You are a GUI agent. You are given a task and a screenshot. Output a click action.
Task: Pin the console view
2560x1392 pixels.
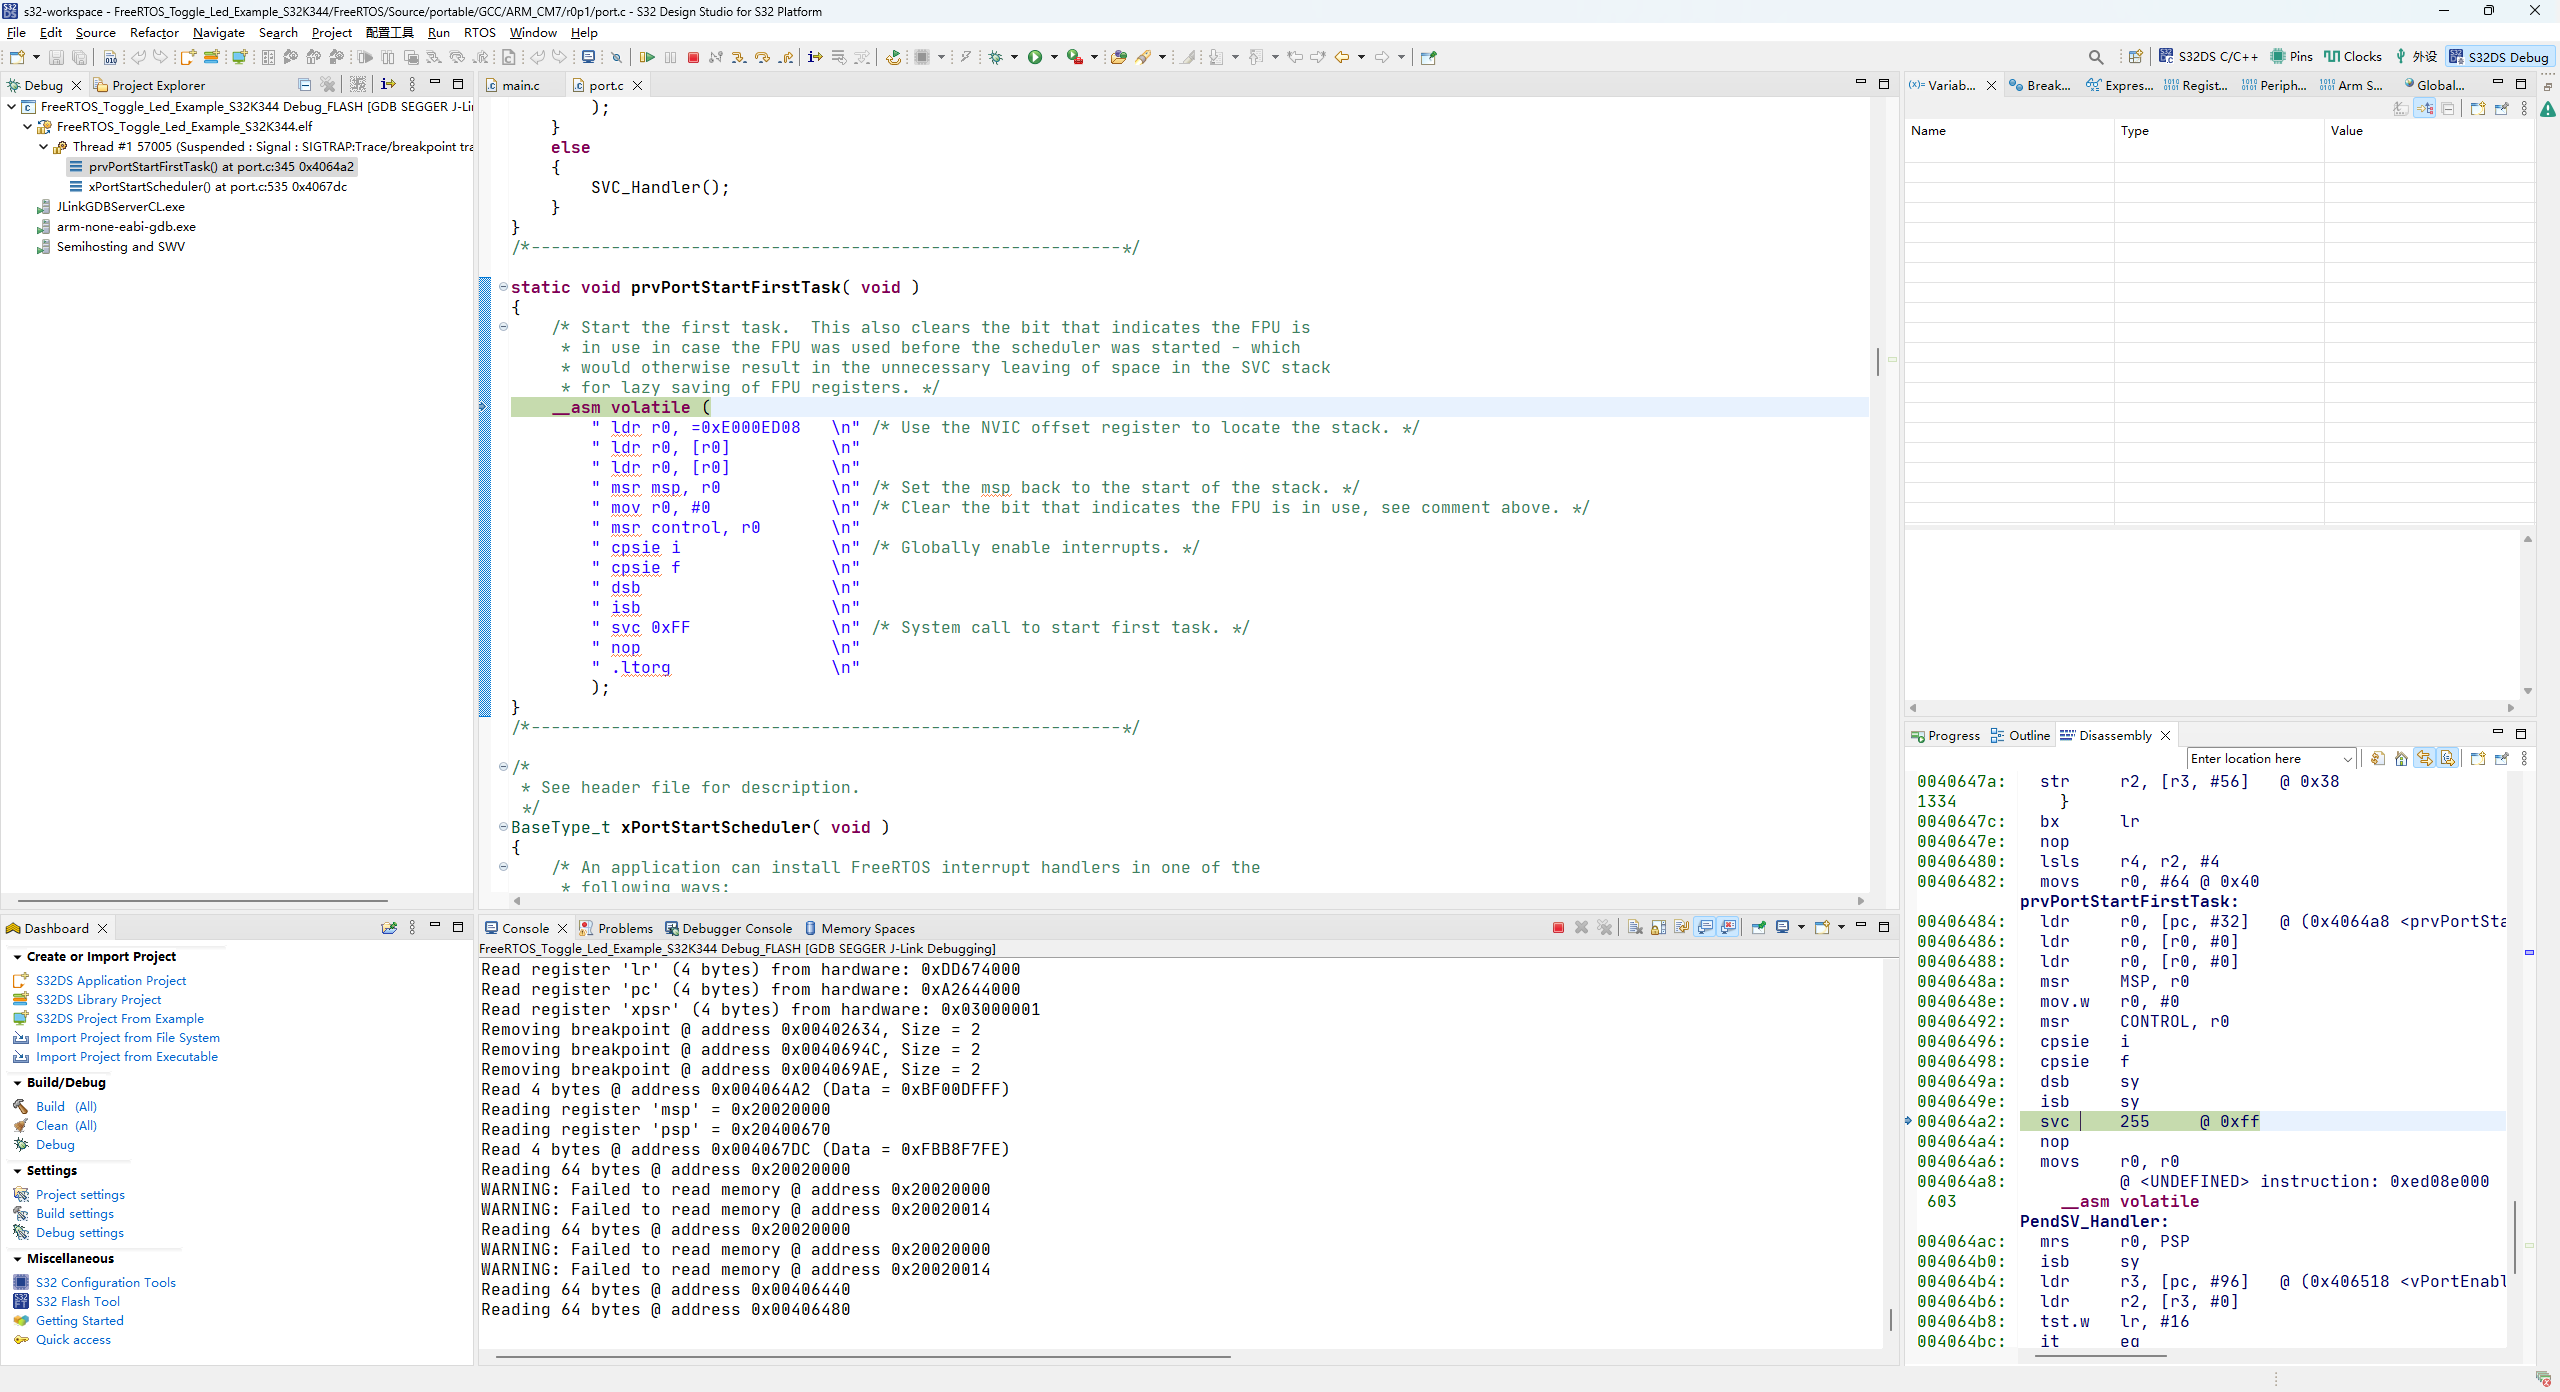point(1758,927)
